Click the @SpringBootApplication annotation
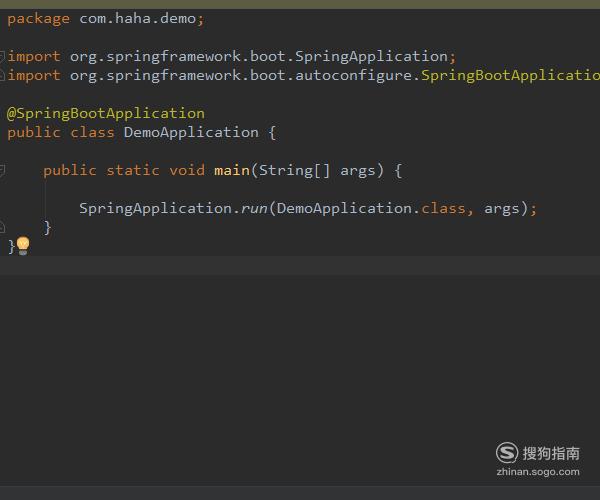This screenshot has width=600, height=500. pos(106,114)
